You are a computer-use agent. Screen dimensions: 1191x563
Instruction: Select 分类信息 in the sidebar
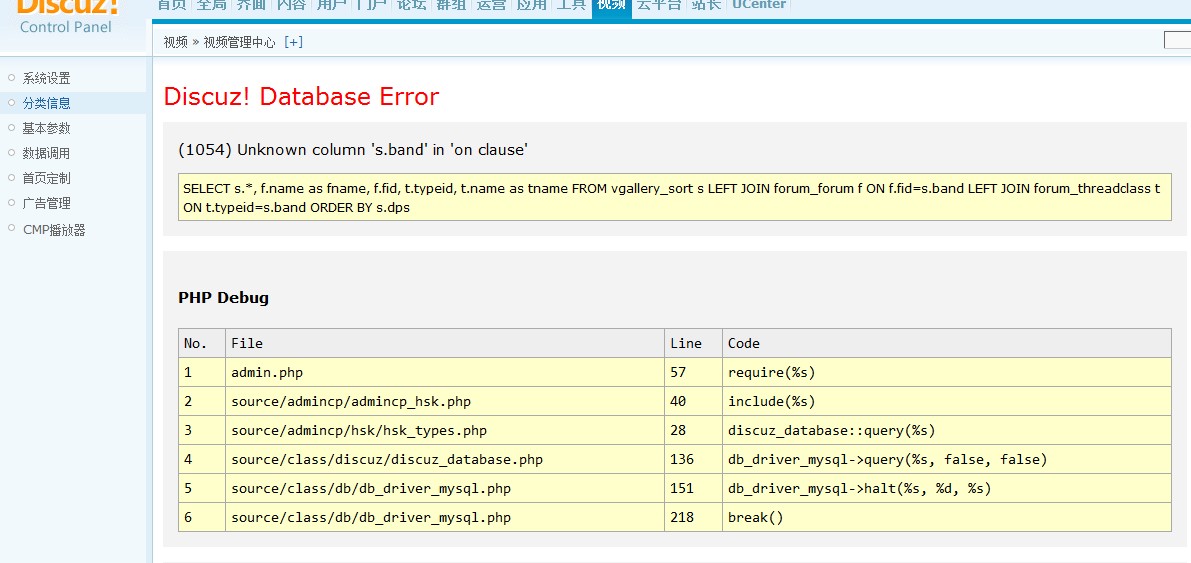point(46,103)
